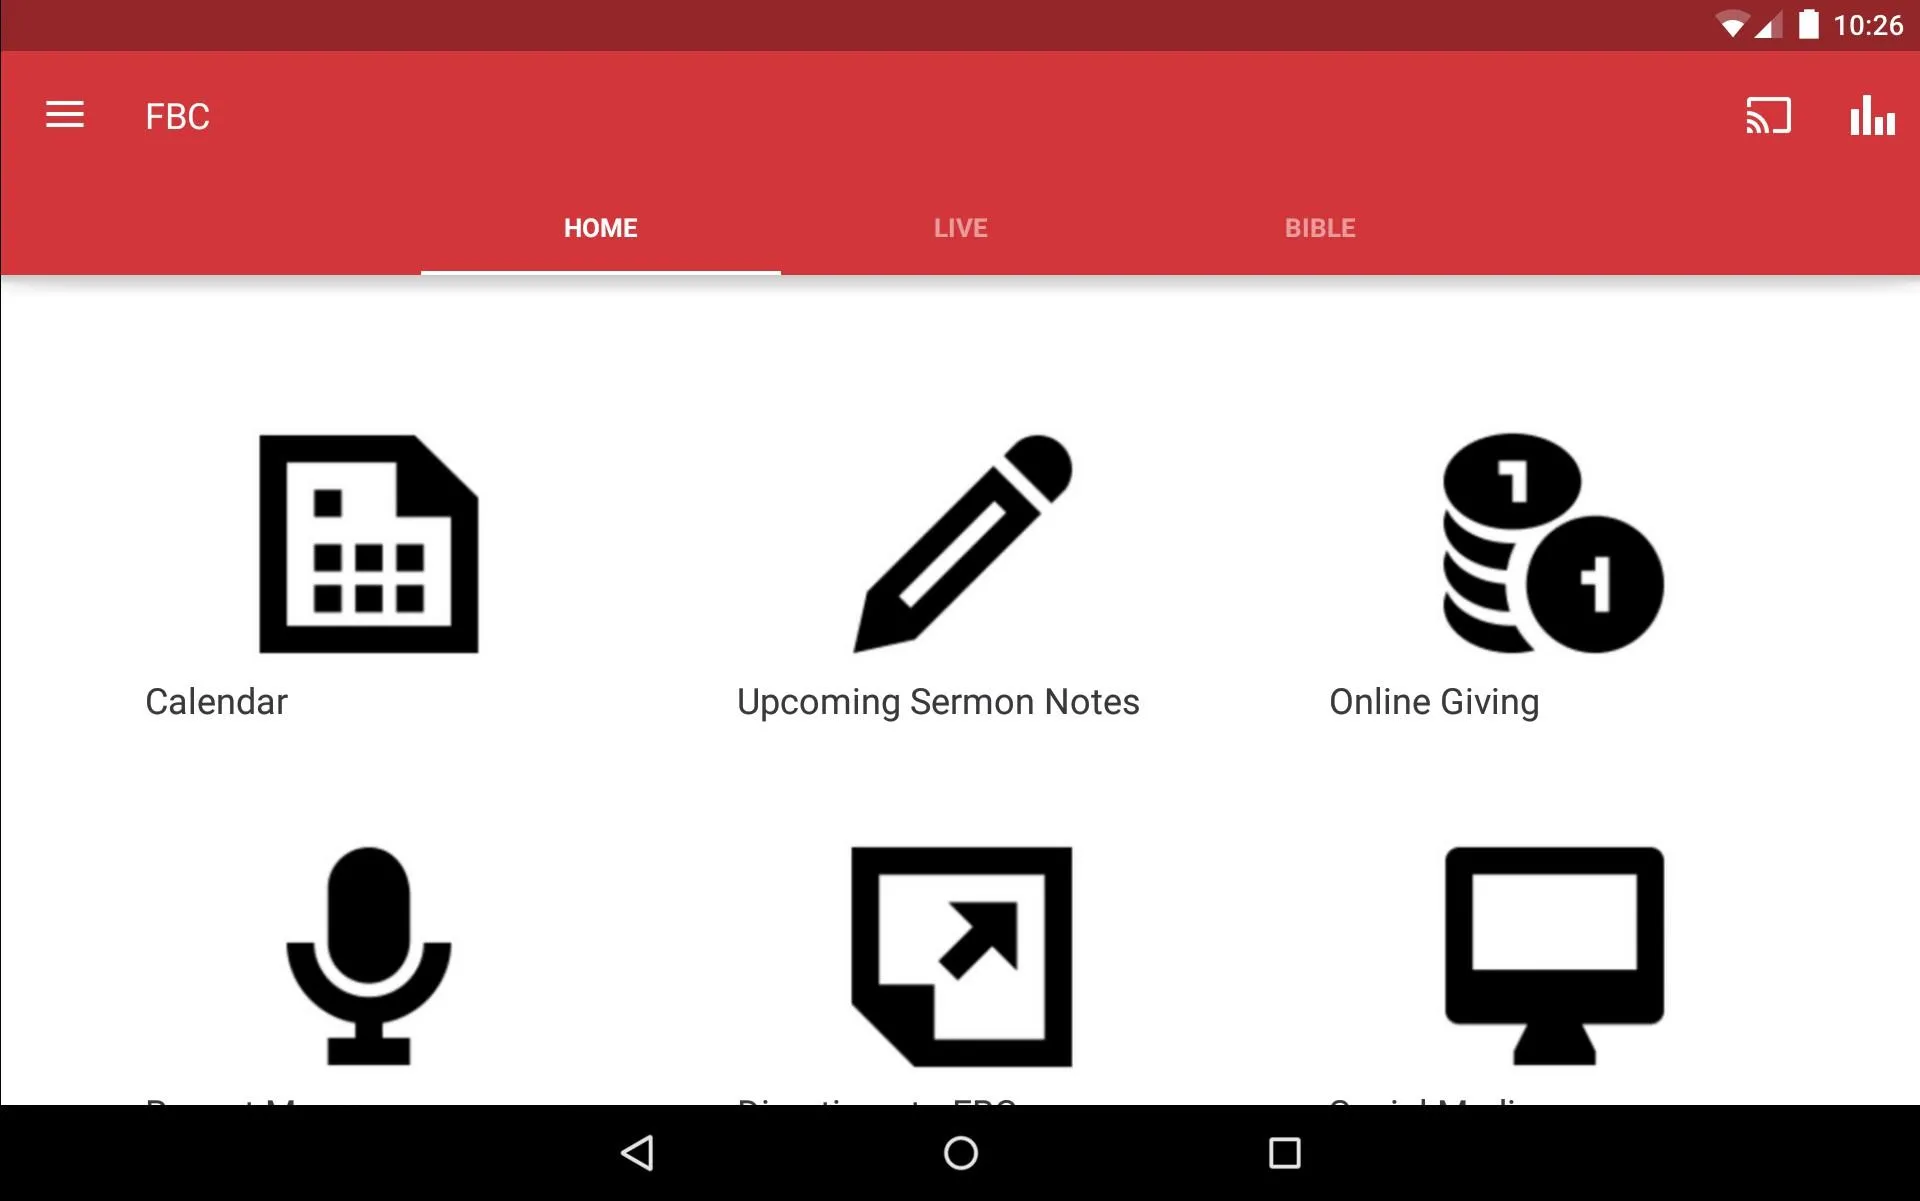Switch to the LIVE tab

click(x=960, y=227)
